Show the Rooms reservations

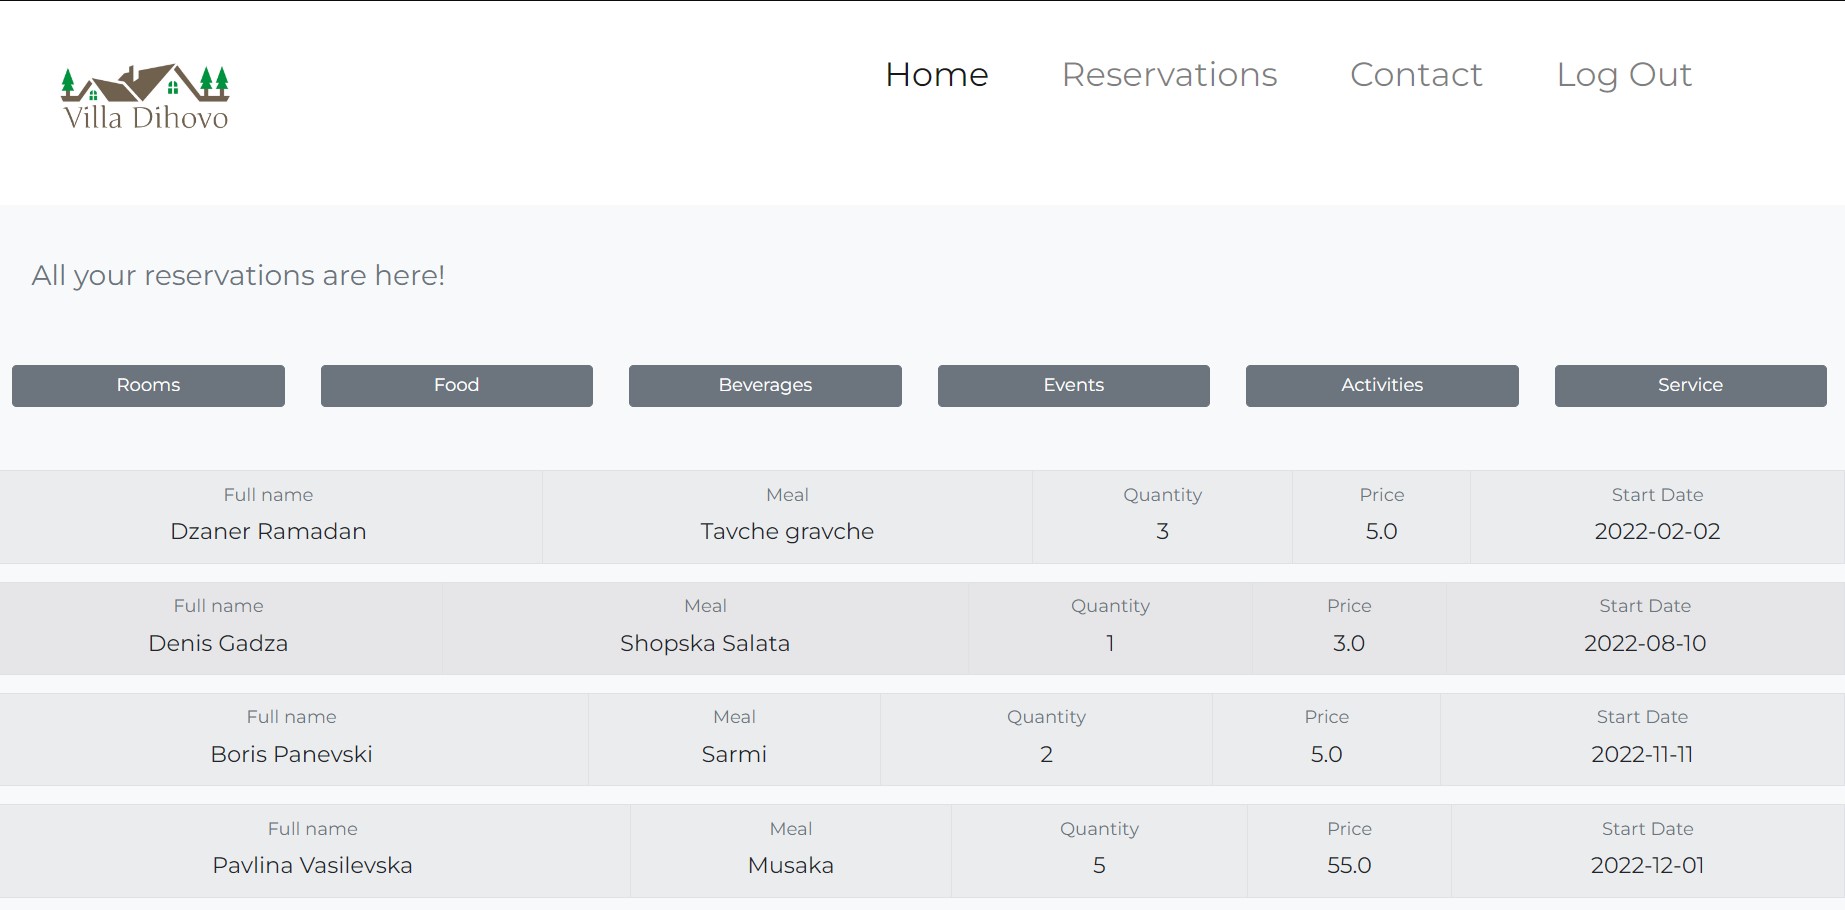pos(148,386)
